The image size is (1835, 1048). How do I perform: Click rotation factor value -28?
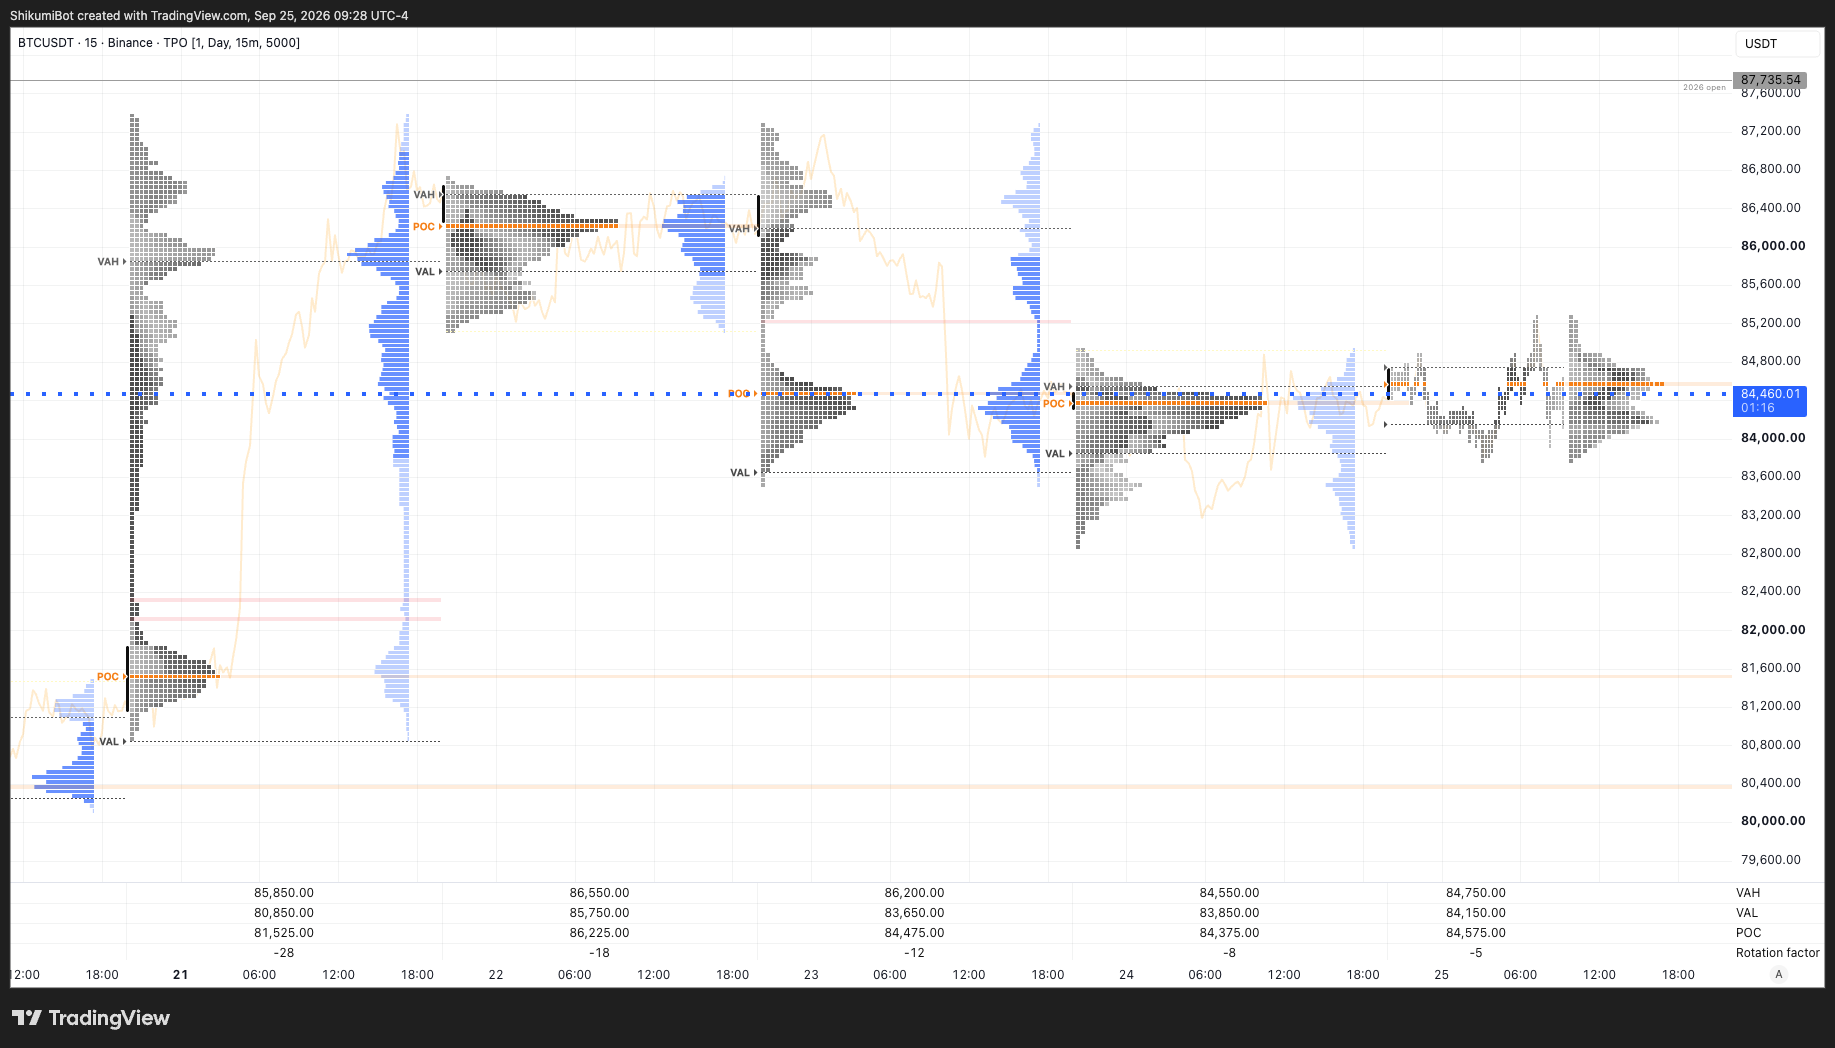[284, 953]
